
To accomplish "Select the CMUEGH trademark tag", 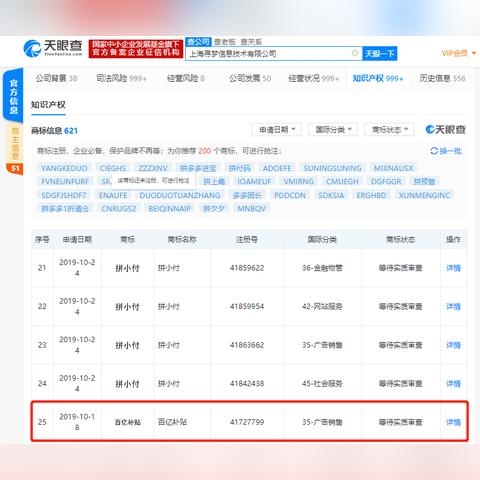I will coord(342,181).
